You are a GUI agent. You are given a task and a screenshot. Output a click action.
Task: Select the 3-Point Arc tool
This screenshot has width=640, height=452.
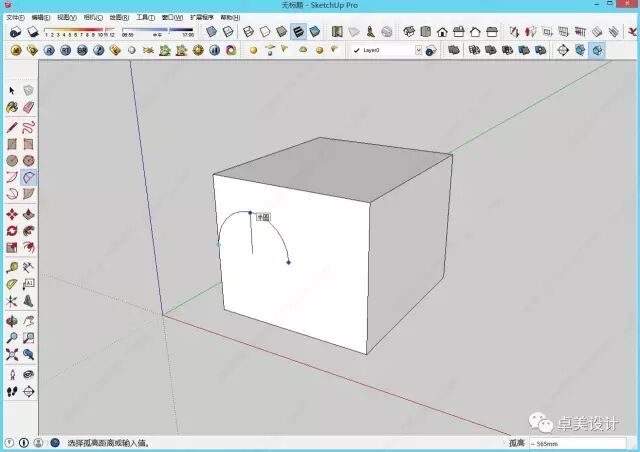click(x=12, y=194)
